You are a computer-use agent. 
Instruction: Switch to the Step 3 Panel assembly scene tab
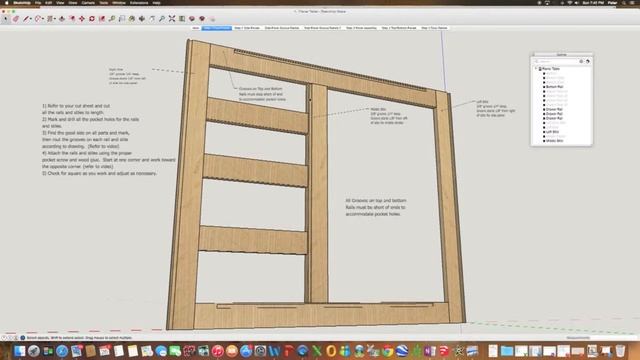tap(361, 28)
